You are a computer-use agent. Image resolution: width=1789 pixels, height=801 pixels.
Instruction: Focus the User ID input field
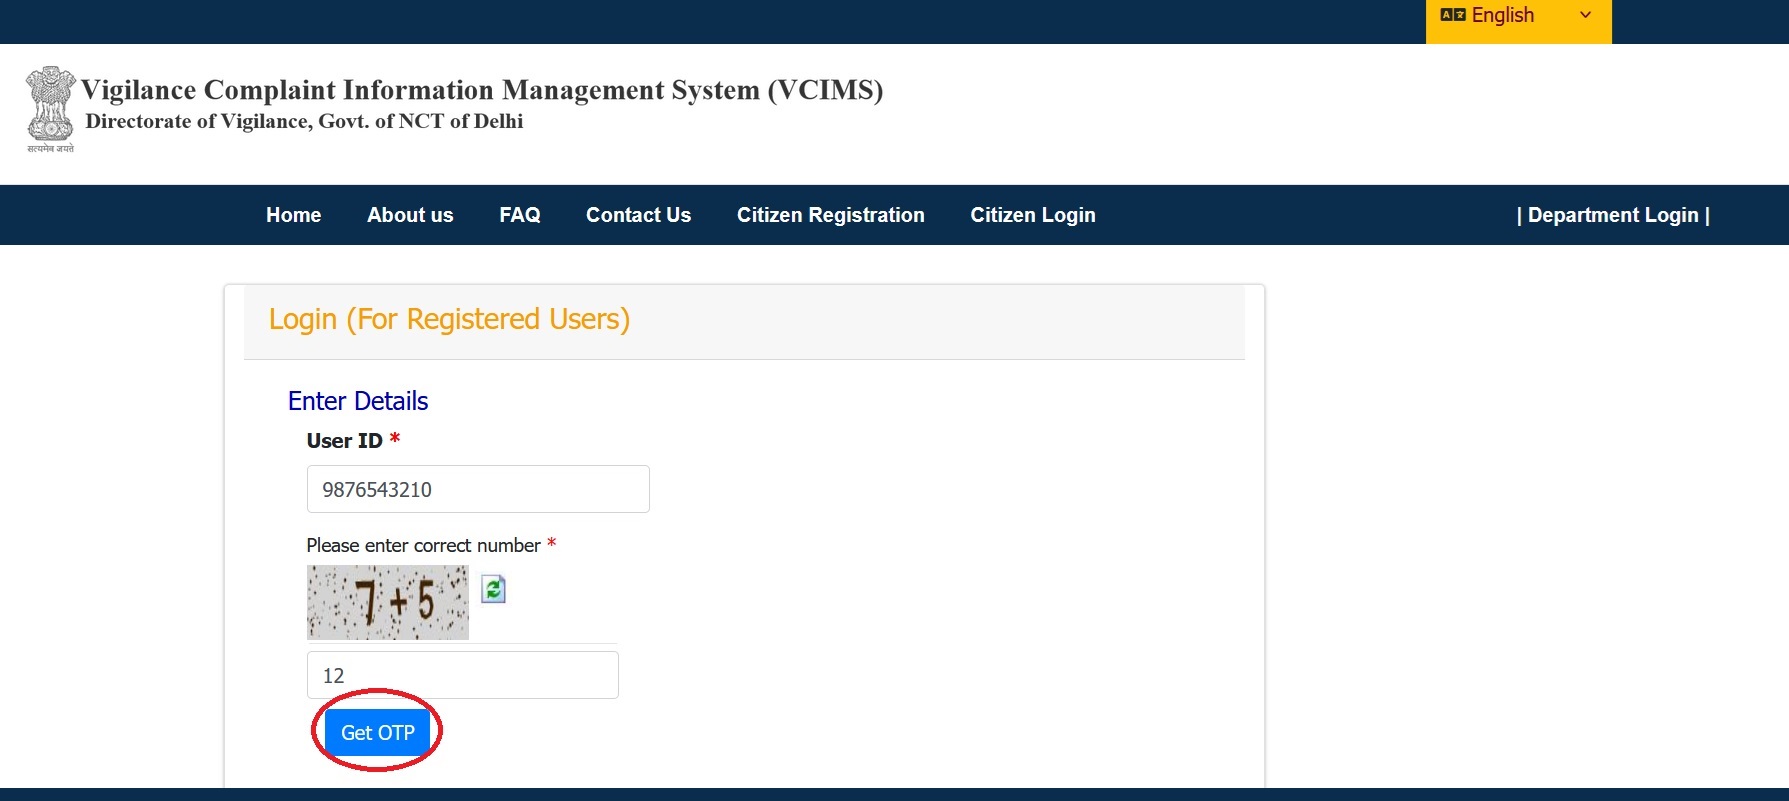pos(477,489)
